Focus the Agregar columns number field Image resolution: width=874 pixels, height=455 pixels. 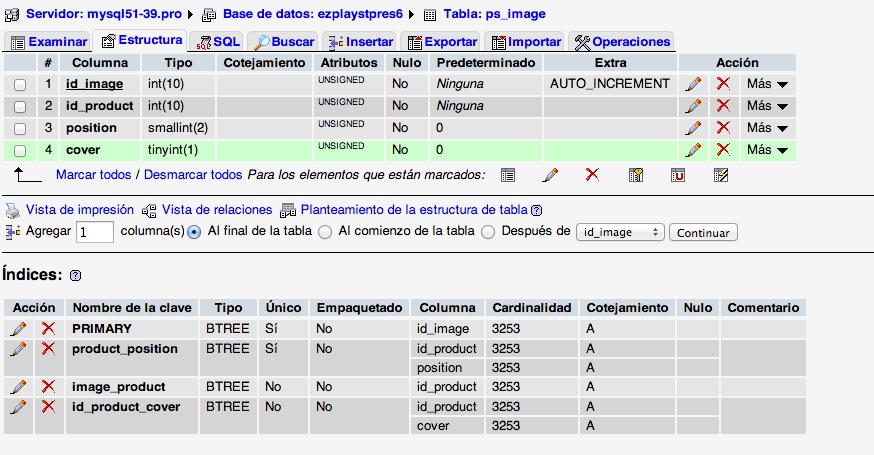pos(95,232)
